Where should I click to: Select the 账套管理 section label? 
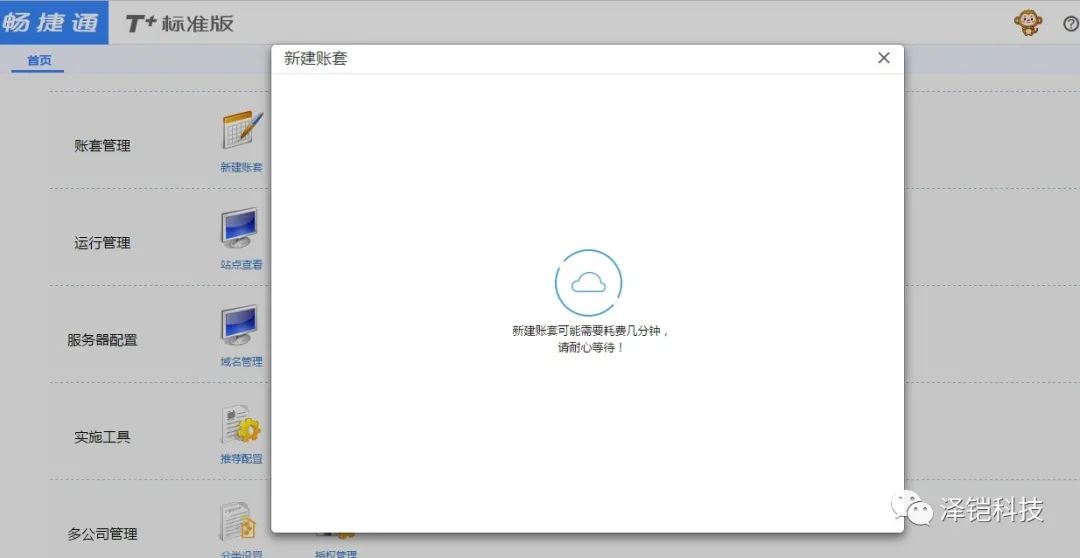(102, 146)
